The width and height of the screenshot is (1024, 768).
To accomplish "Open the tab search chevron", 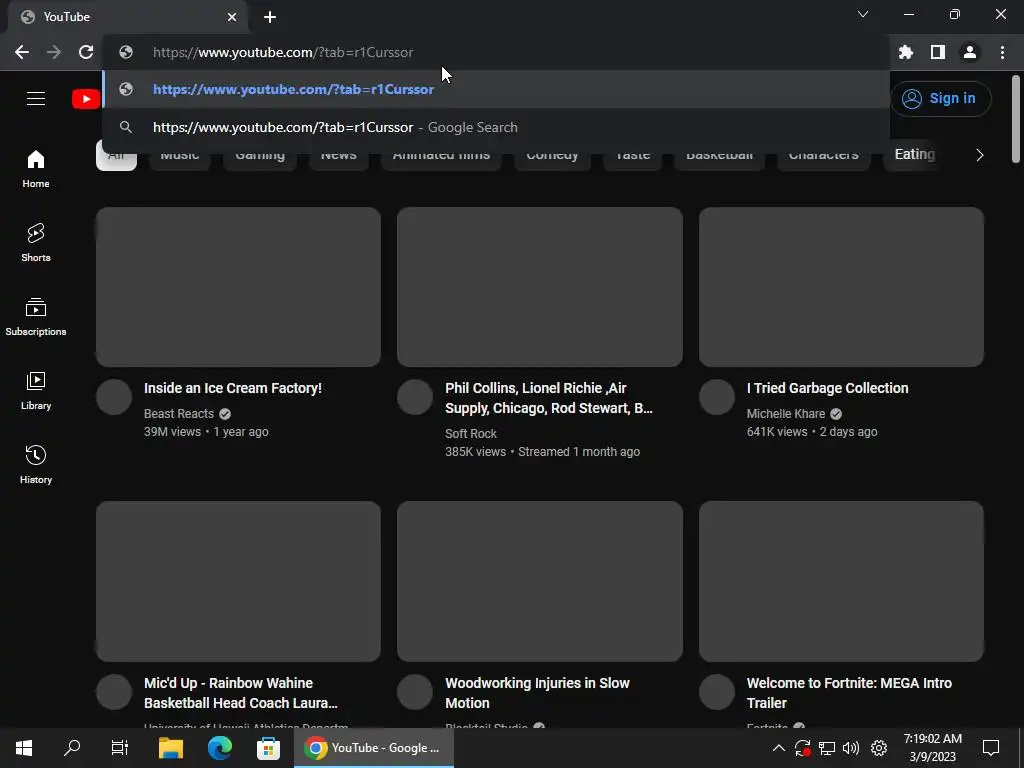I will pyautogui.click(x=863, y=14).
